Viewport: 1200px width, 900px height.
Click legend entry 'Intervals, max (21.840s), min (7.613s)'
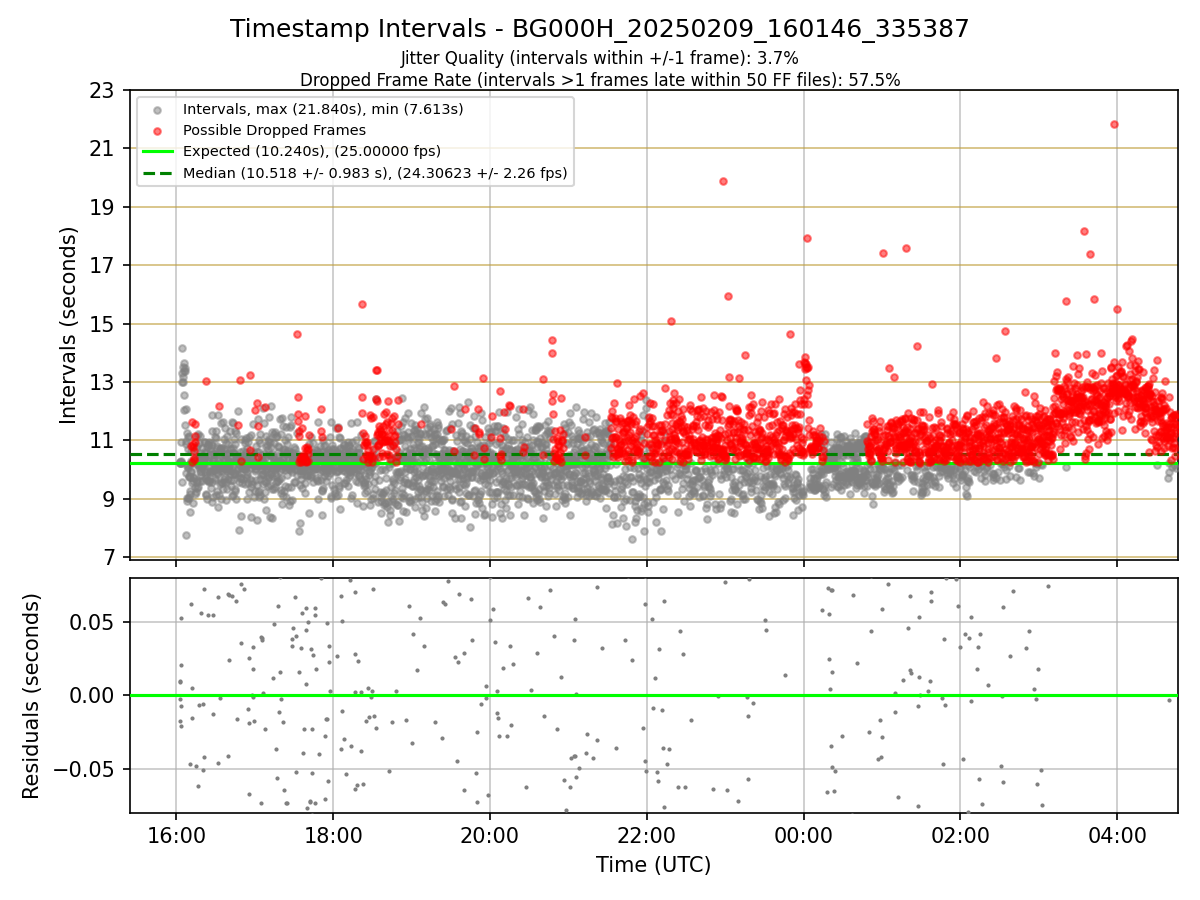click(322, 109)
